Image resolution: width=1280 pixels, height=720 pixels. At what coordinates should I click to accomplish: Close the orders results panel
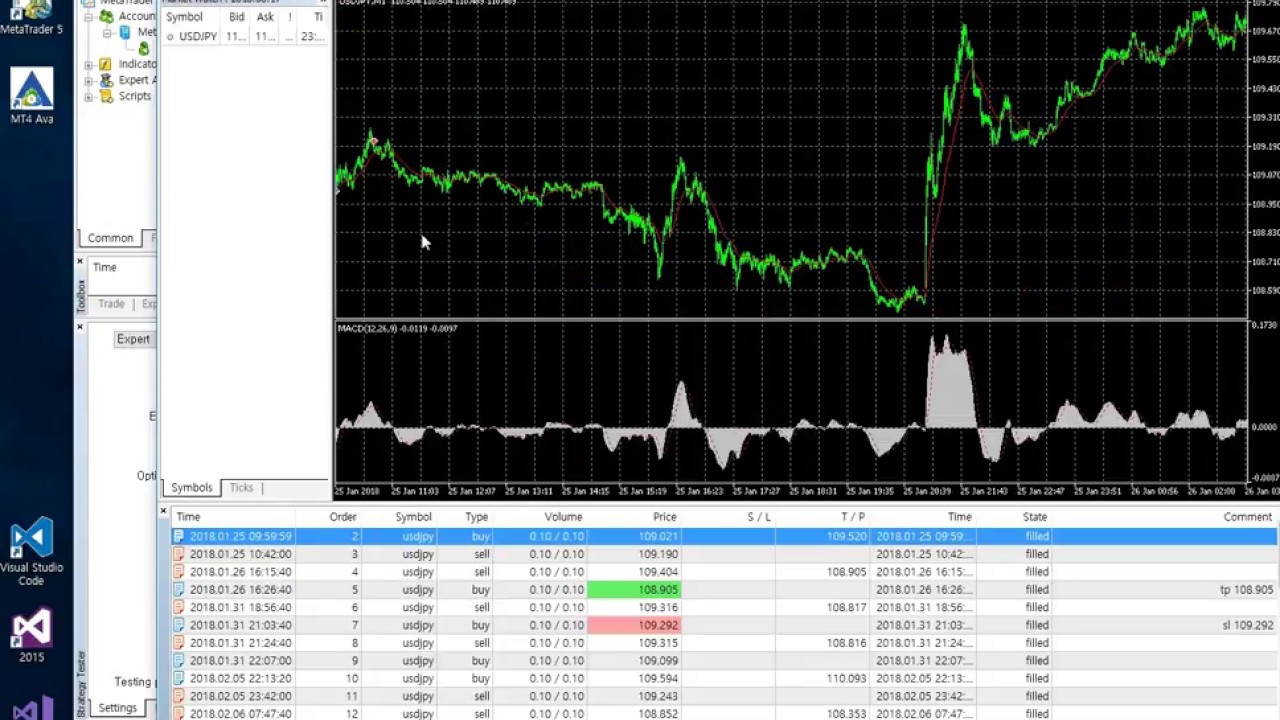pos(164,511)
